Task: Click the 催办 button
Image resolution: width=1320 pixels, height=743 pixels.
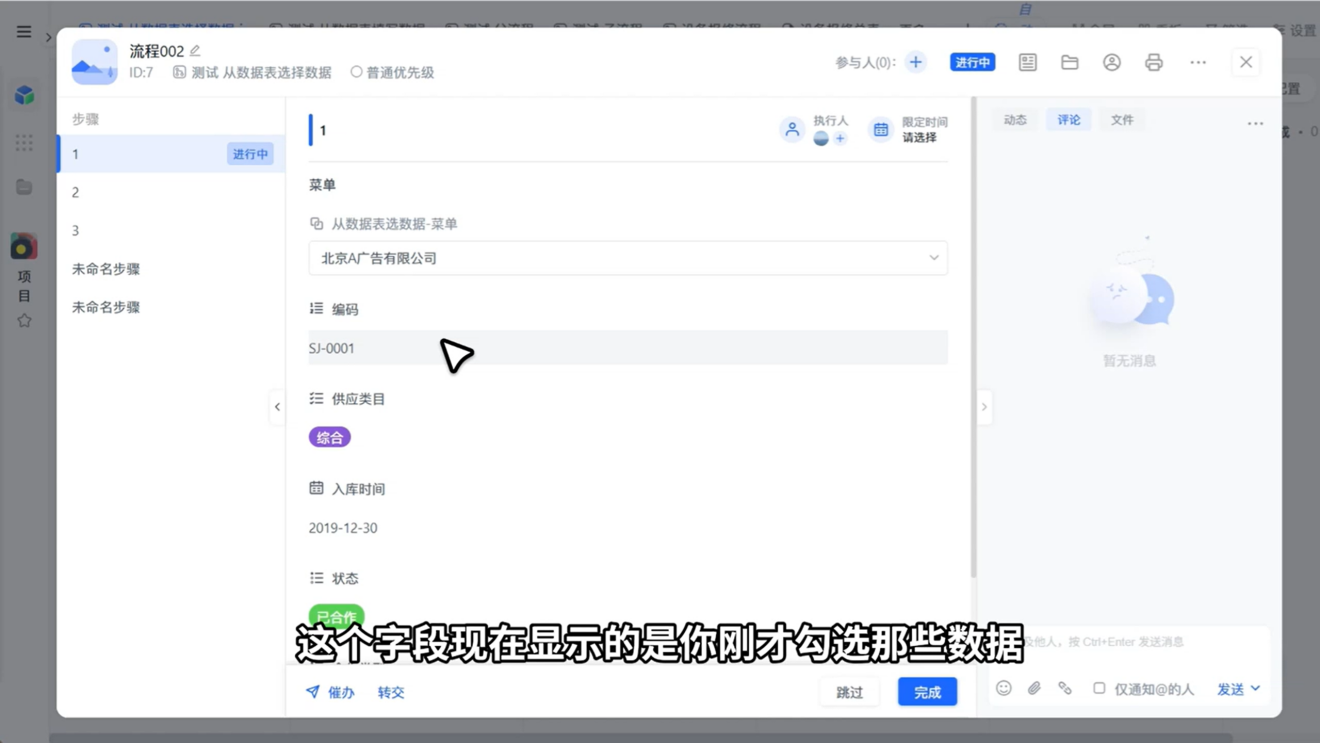Action: 330,692
